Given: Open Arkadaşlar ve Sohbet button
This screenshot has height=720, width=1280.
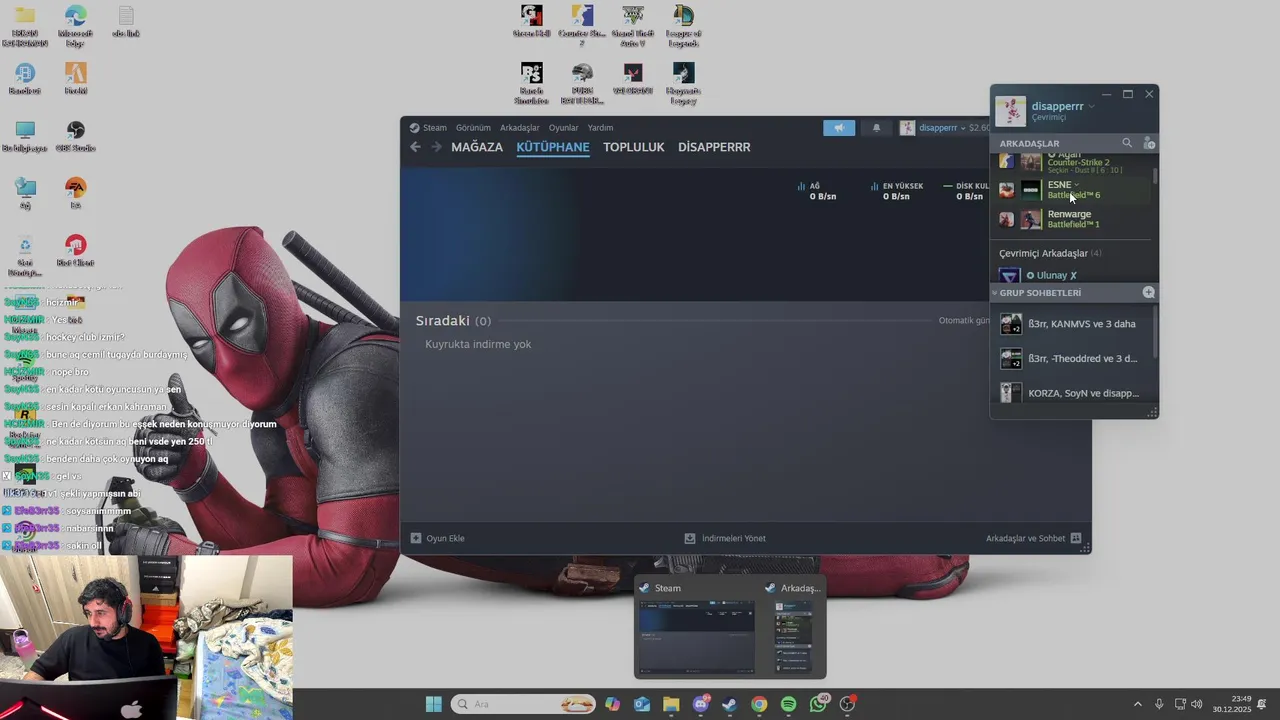Looking at the screenshot, I should (x=1034, y=538).
